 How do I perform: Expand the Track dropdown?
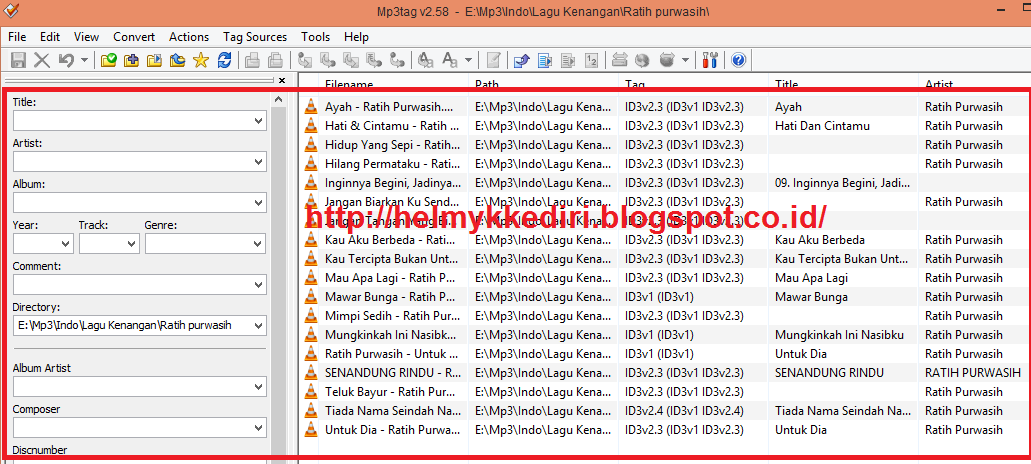pyautogui.click(x=132, y=244)
